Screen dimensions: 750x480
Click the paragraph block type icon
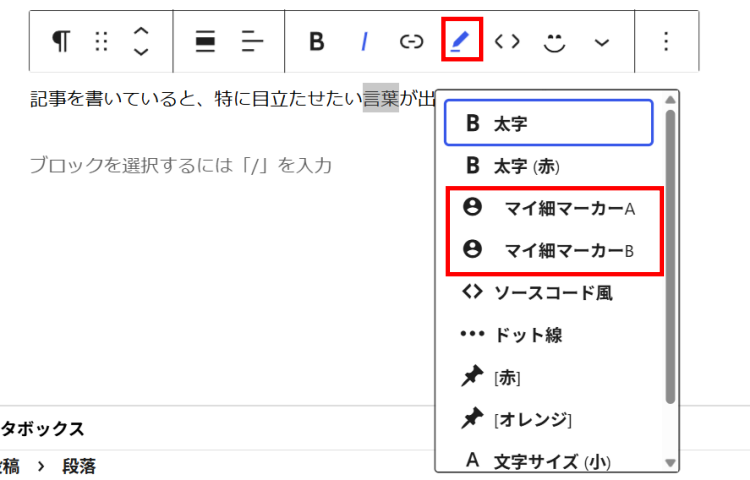(x=61, y=41)
